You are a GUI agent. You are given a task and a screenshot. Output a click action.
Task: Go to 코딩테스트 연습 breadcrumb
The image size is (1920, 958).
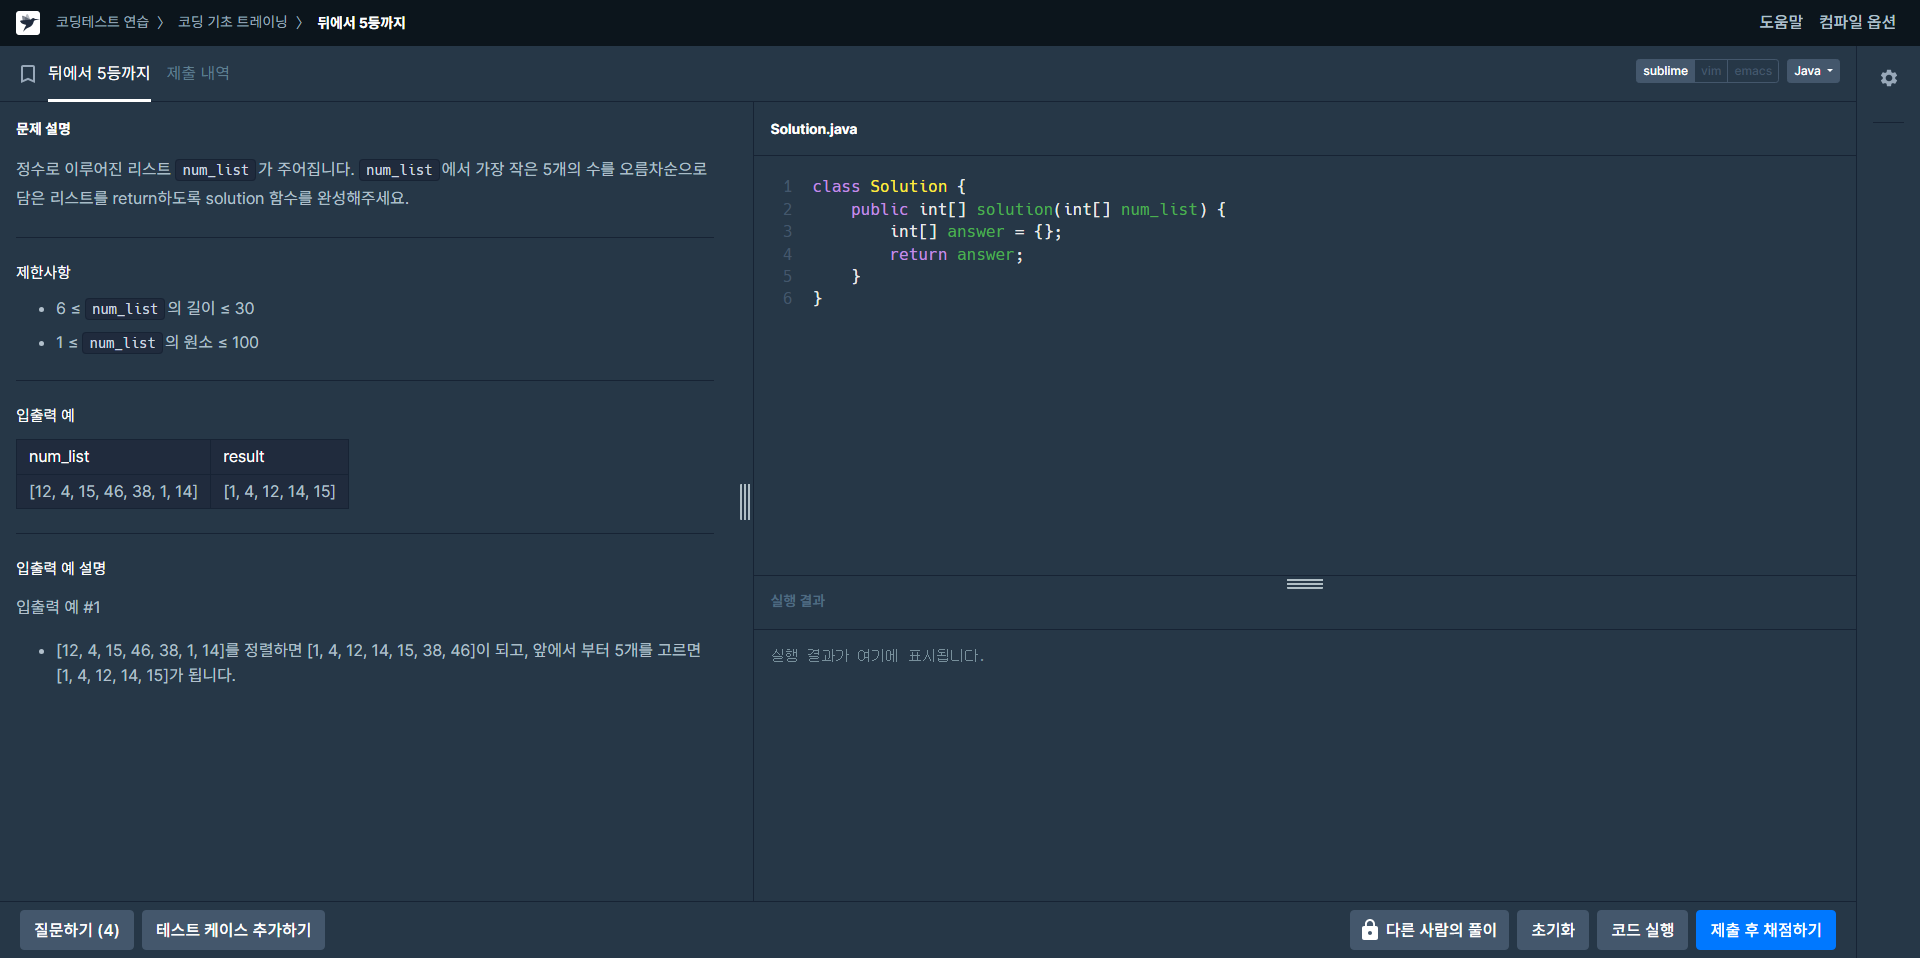pos(102,22)
